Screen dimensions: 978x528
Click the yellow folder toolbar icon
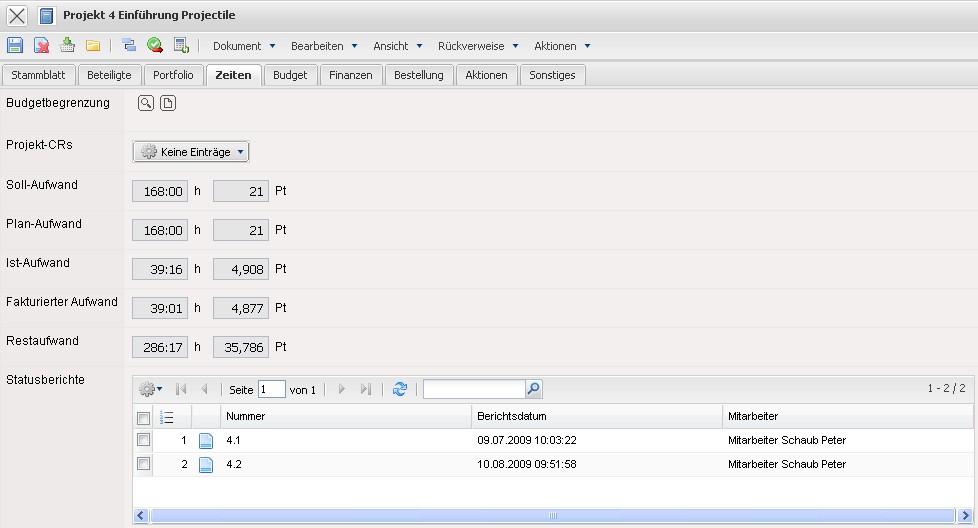tap(93, 45)
